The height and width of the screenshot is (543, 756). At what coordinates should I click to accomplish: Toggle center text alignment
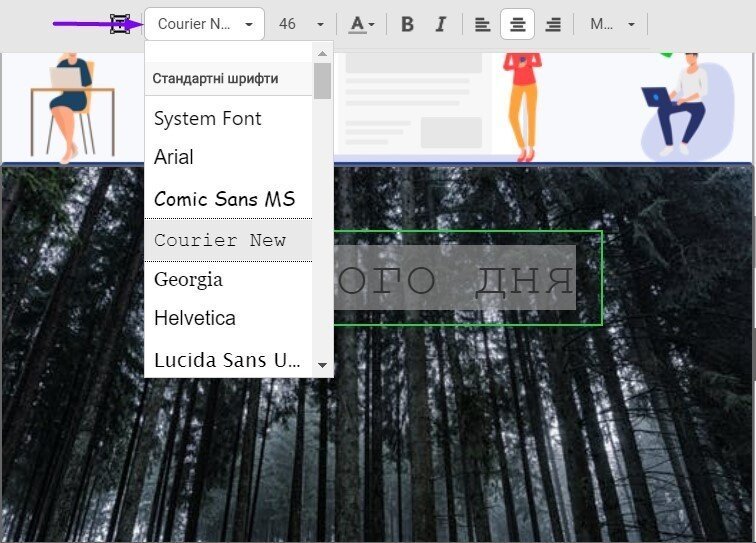tap(517, 24)
